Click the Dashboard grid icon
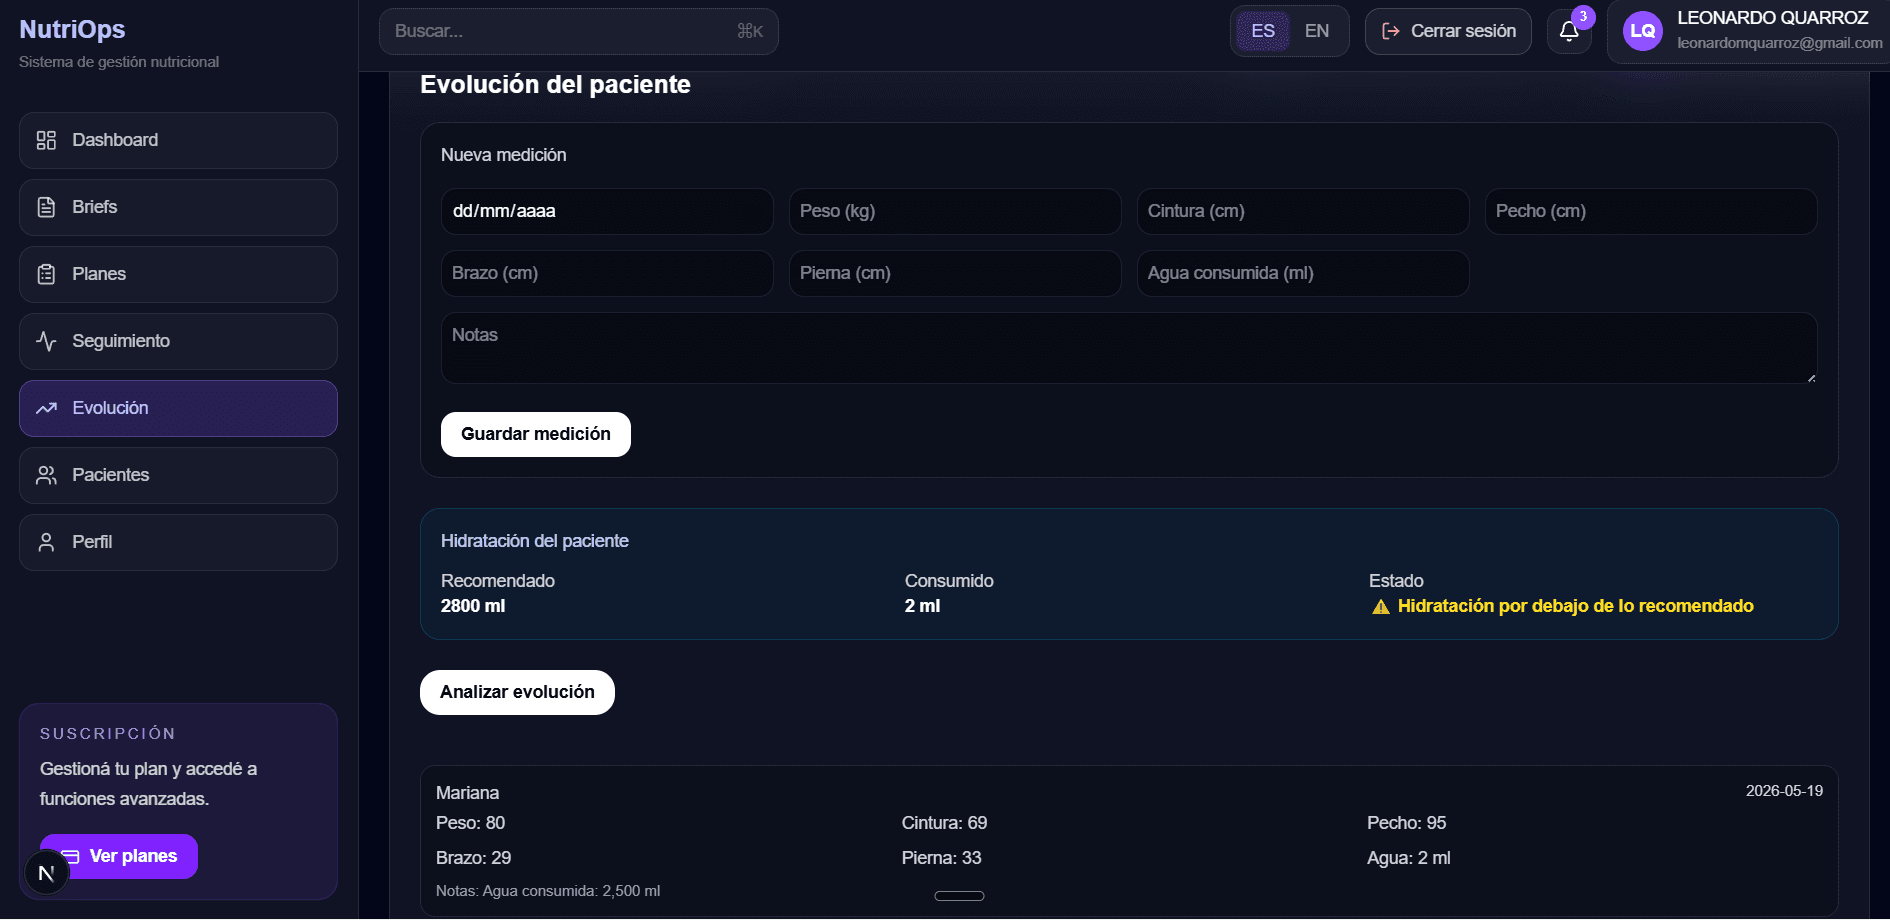Screen dimensions: 1890x920 tap(46, 140)
